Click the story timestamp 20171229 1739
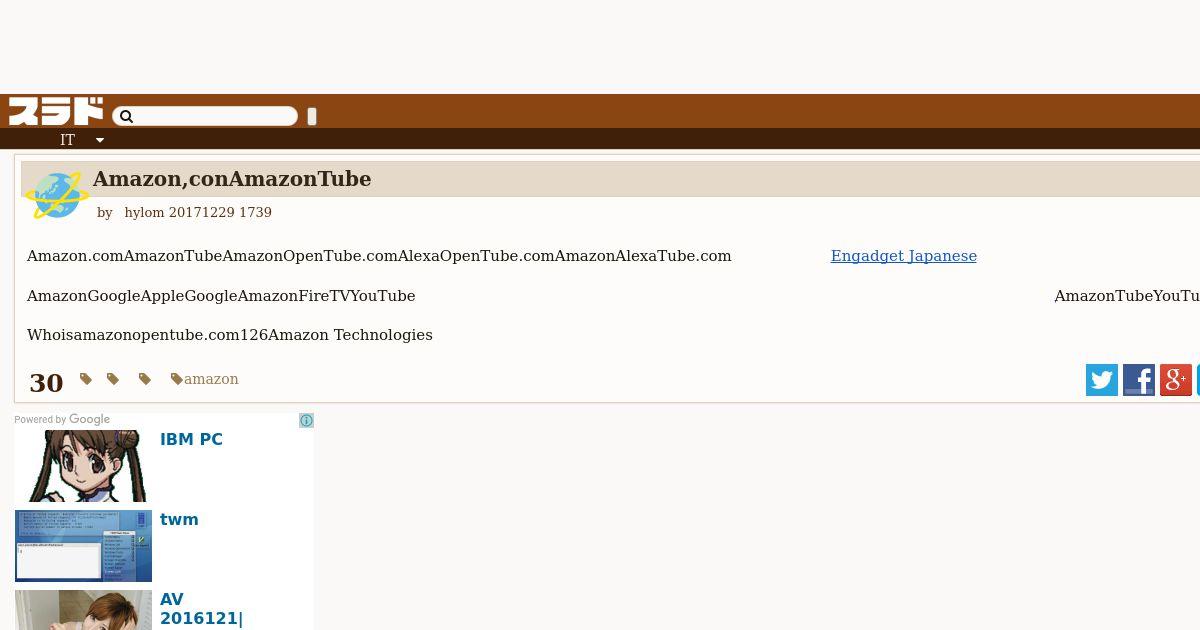 (220, 212)
